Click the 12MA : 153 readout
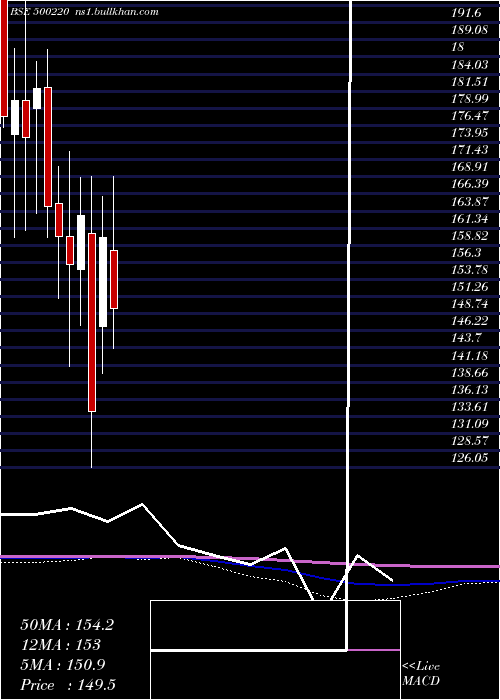This screenshot has height=700, width=500. tap(60, 645)
